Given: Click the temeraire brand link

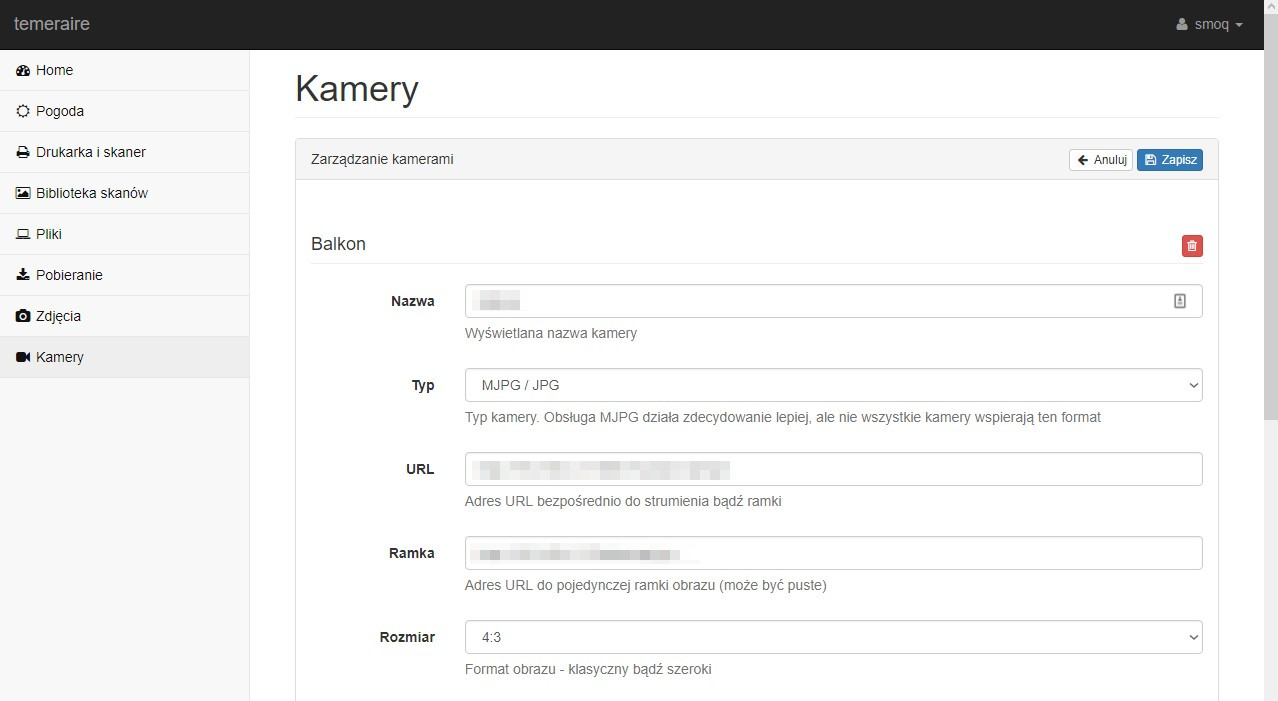Looking at the screenshot, I should click(x=52, y=24).
